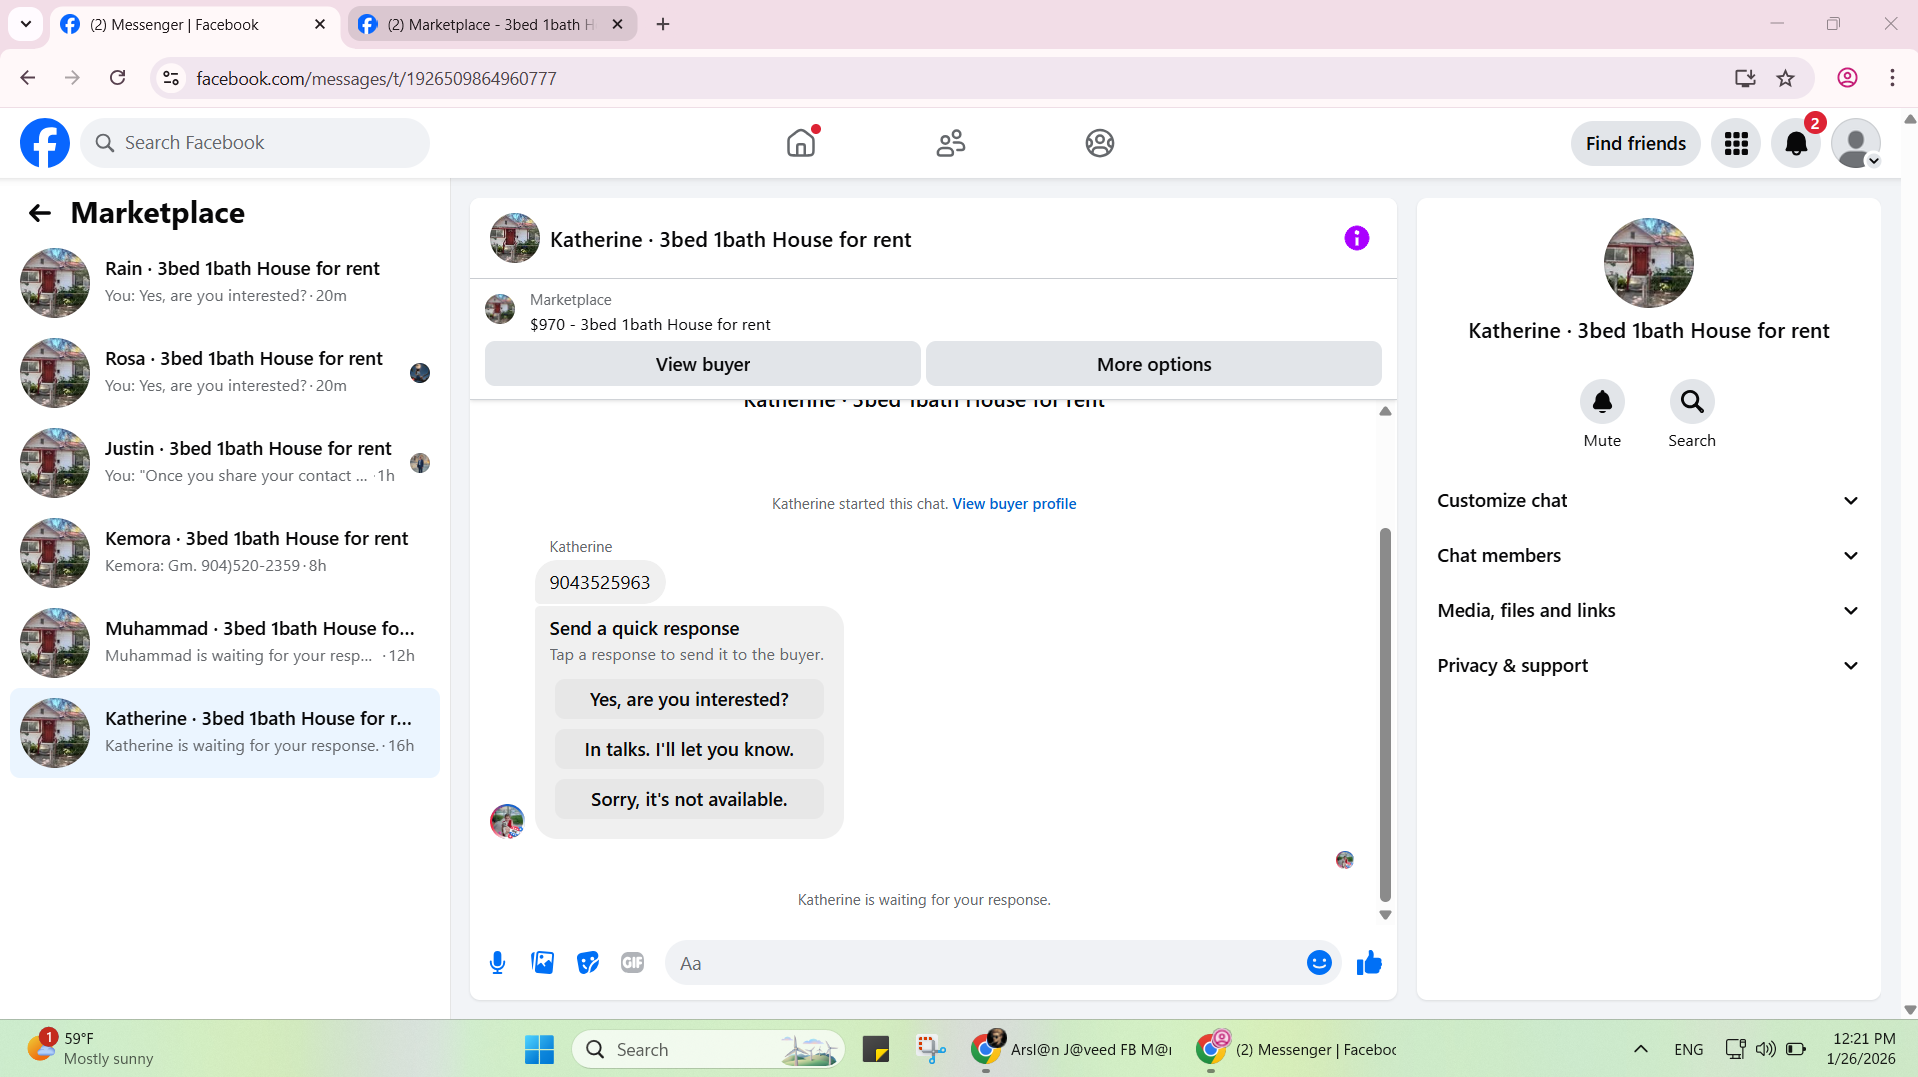1918x1077 pixels.
Task: Open the account profile avatar menu
Action: tap(1856, 143)
